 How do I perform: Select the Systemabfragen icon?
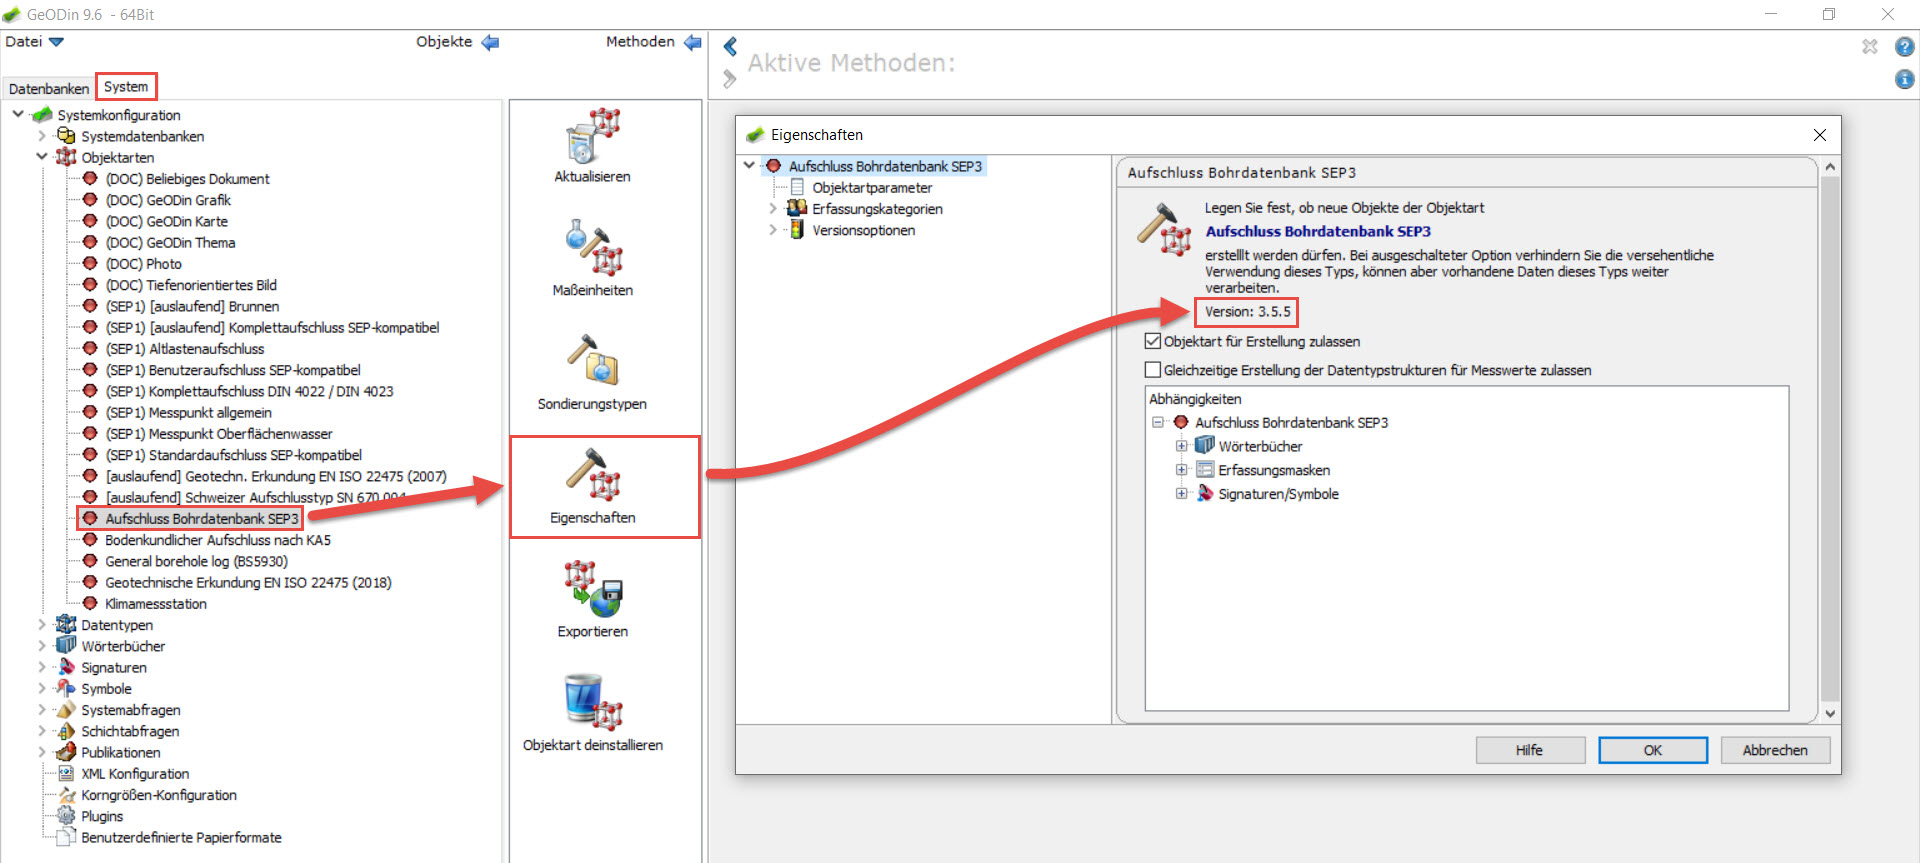tap(66, 710)
